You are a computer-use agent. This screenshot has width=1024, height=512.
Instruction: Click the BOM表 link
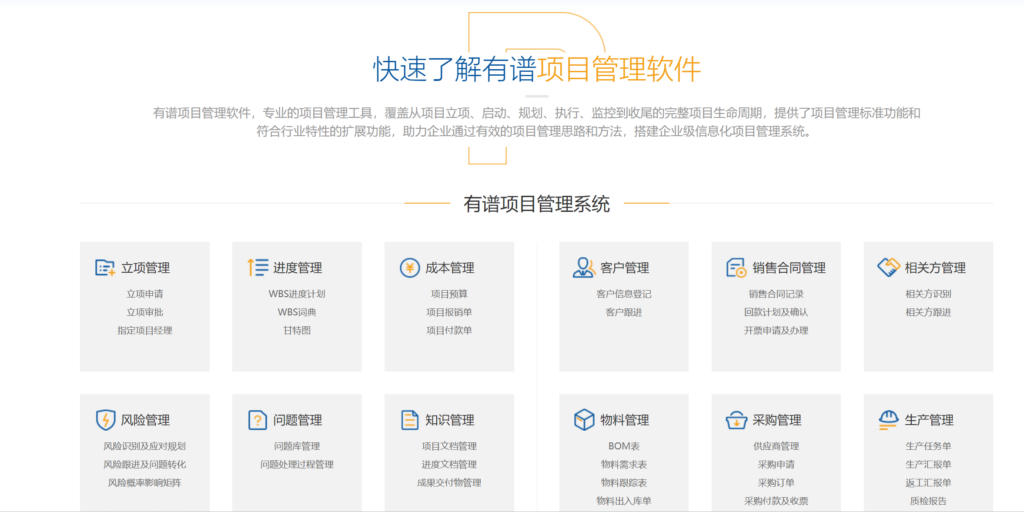(624, 446)
